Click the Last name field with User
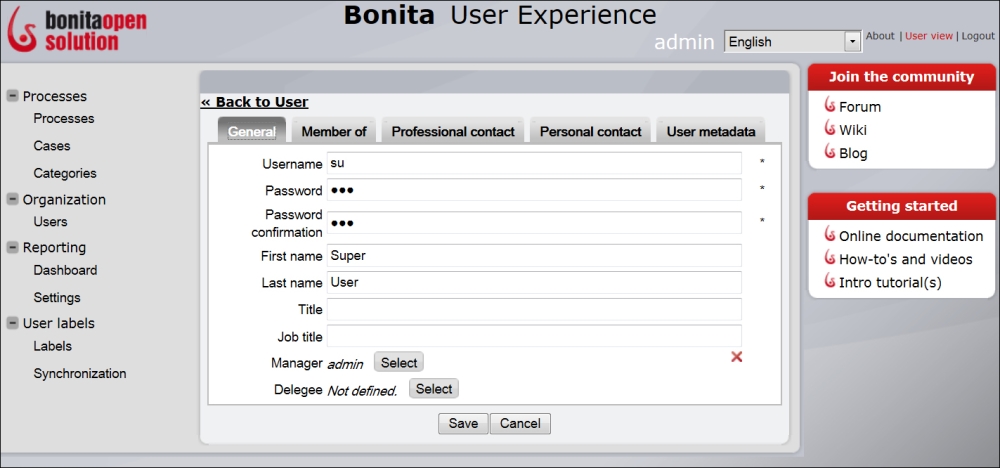1000x468 pixels. [x=534, y=282]
